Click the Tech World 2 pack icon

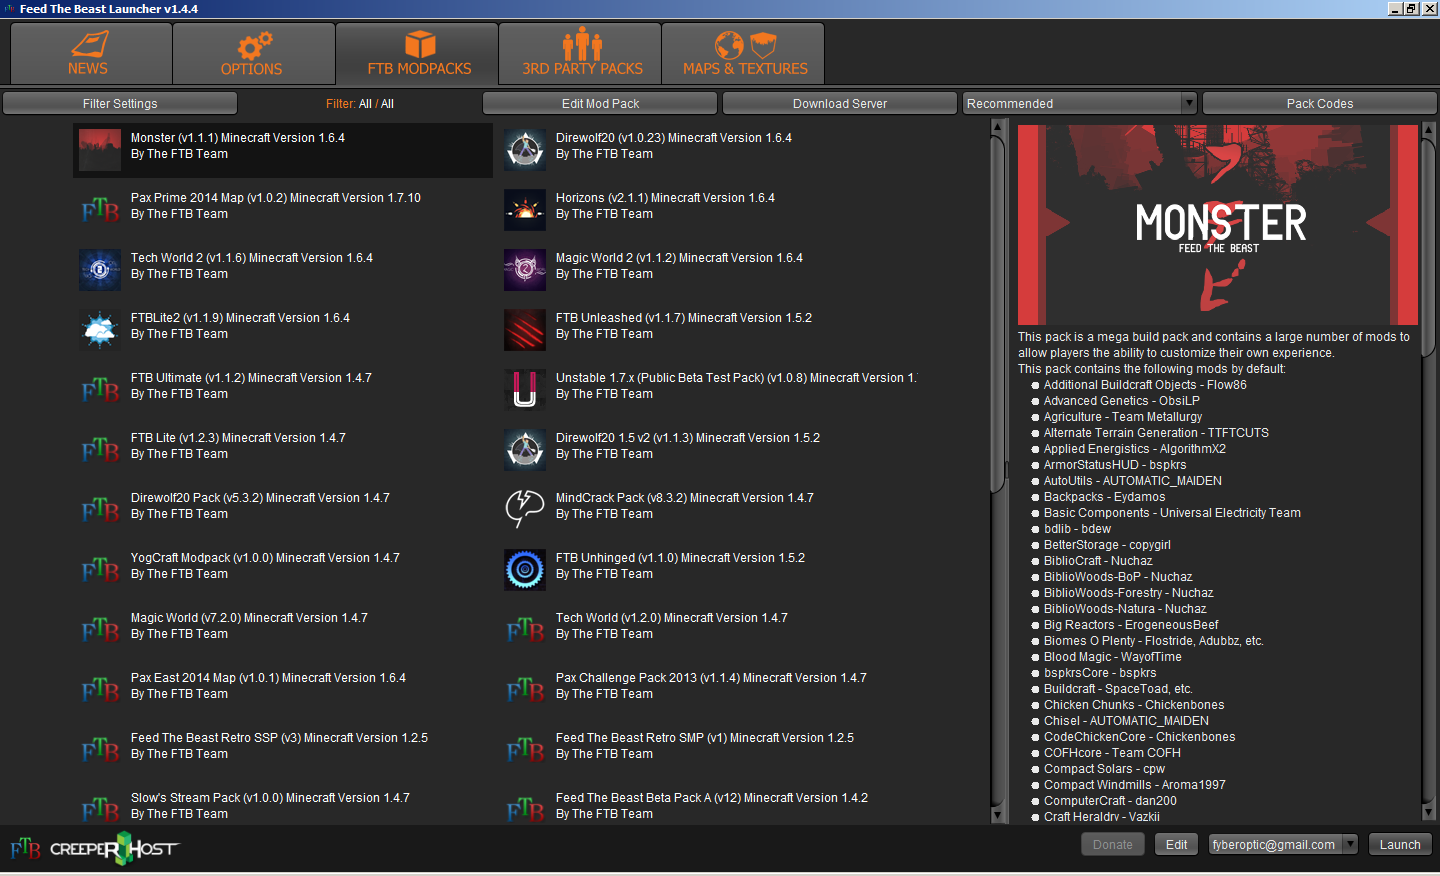100,270
